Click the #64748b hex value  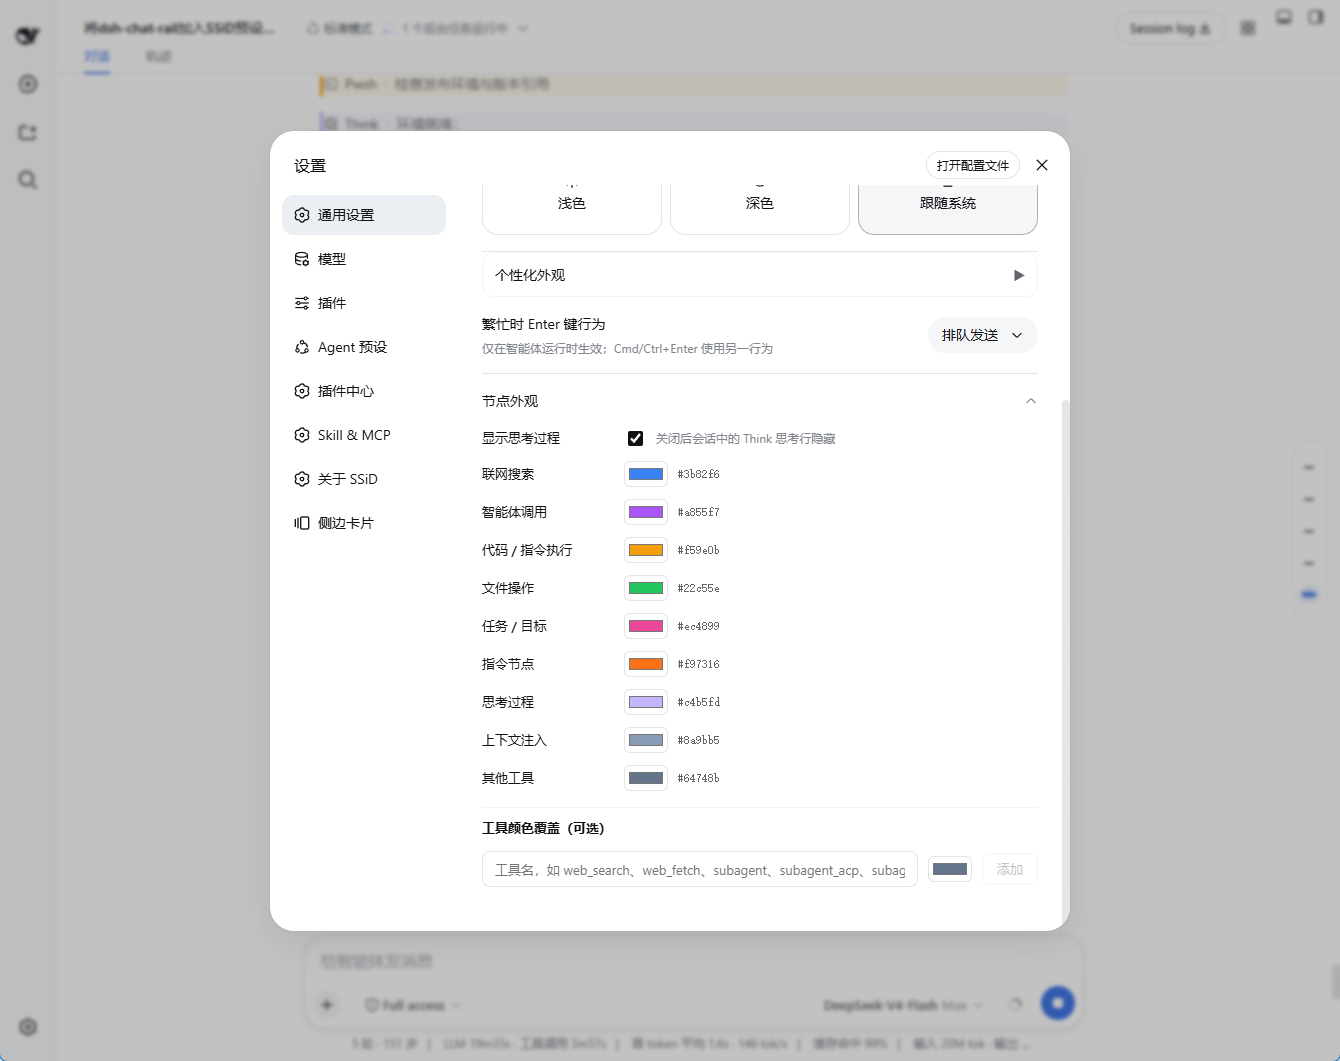(x=699, y=778)
